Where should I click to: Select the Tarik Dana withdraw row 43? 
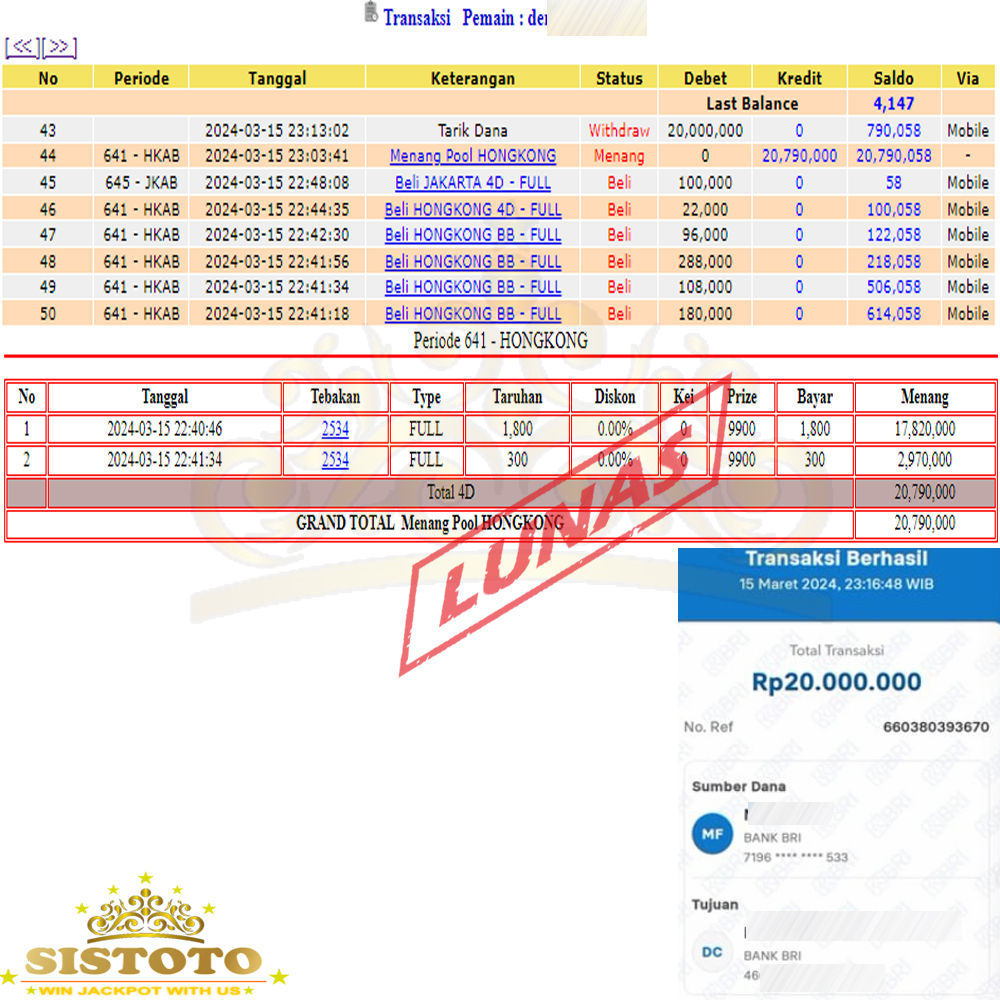coord(473,130)
